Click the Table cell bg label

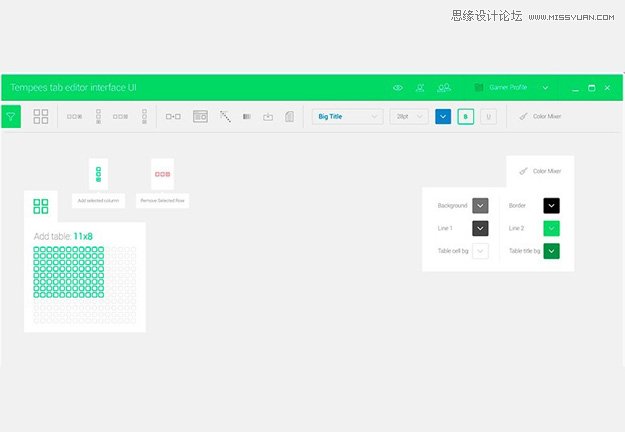[453, 251]
